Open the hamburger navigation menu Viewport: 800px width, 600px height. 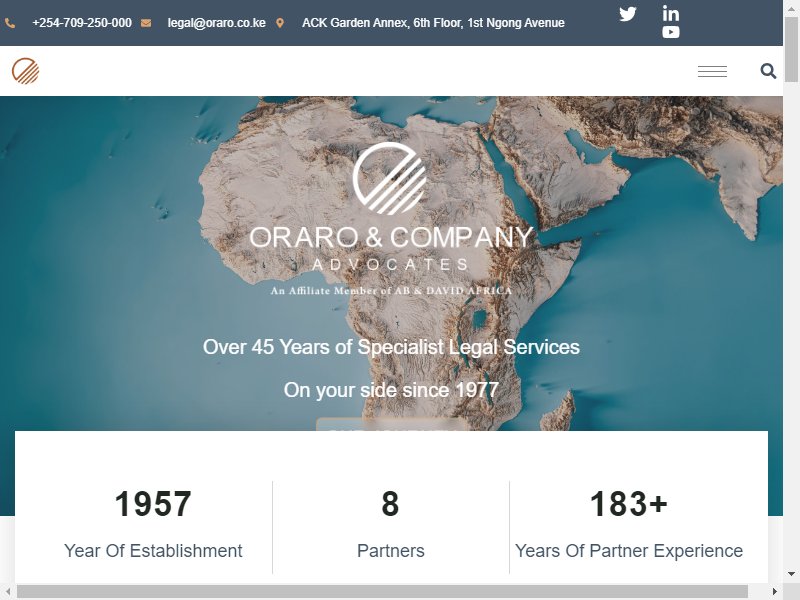click(712, 71)
